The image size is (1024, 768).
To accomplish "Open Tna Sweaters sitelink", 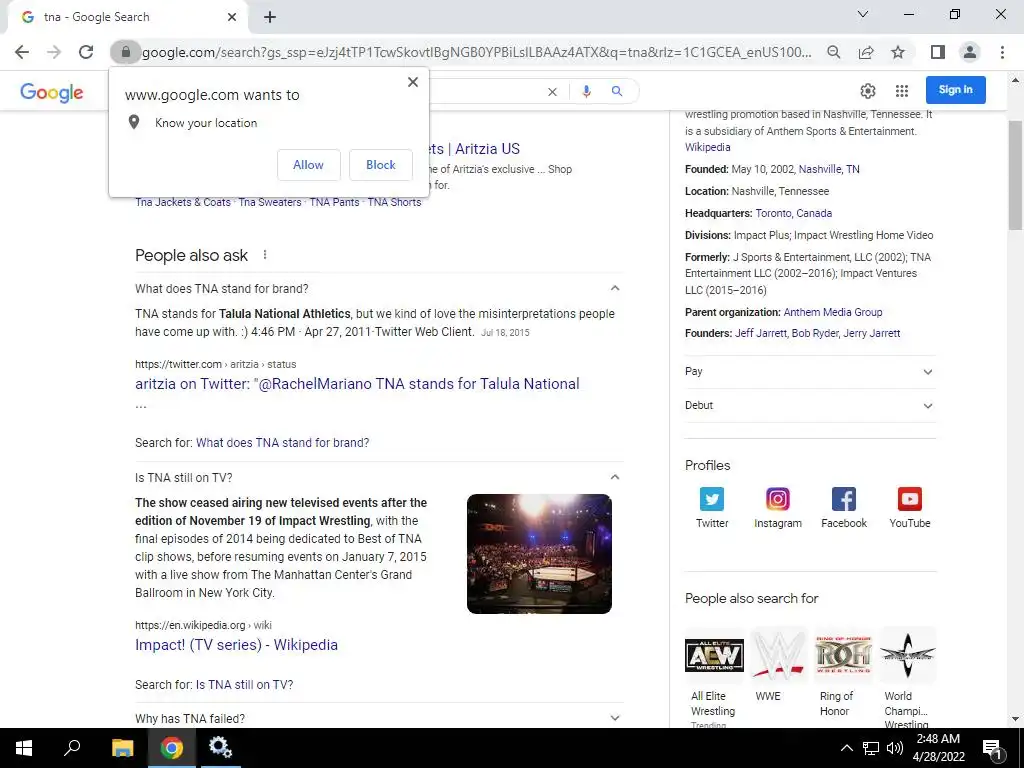I will point(270,202).
